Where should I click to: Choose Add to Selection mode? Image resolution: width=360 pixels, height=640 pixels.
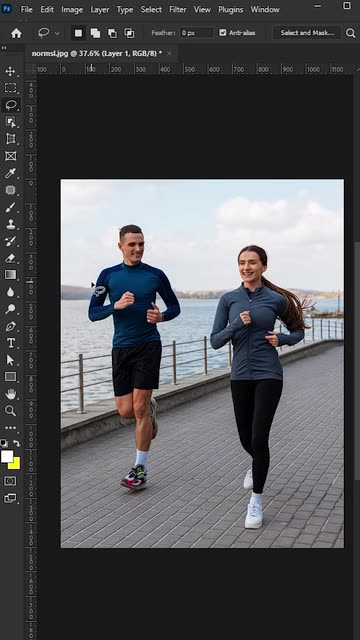click(96, 33)
